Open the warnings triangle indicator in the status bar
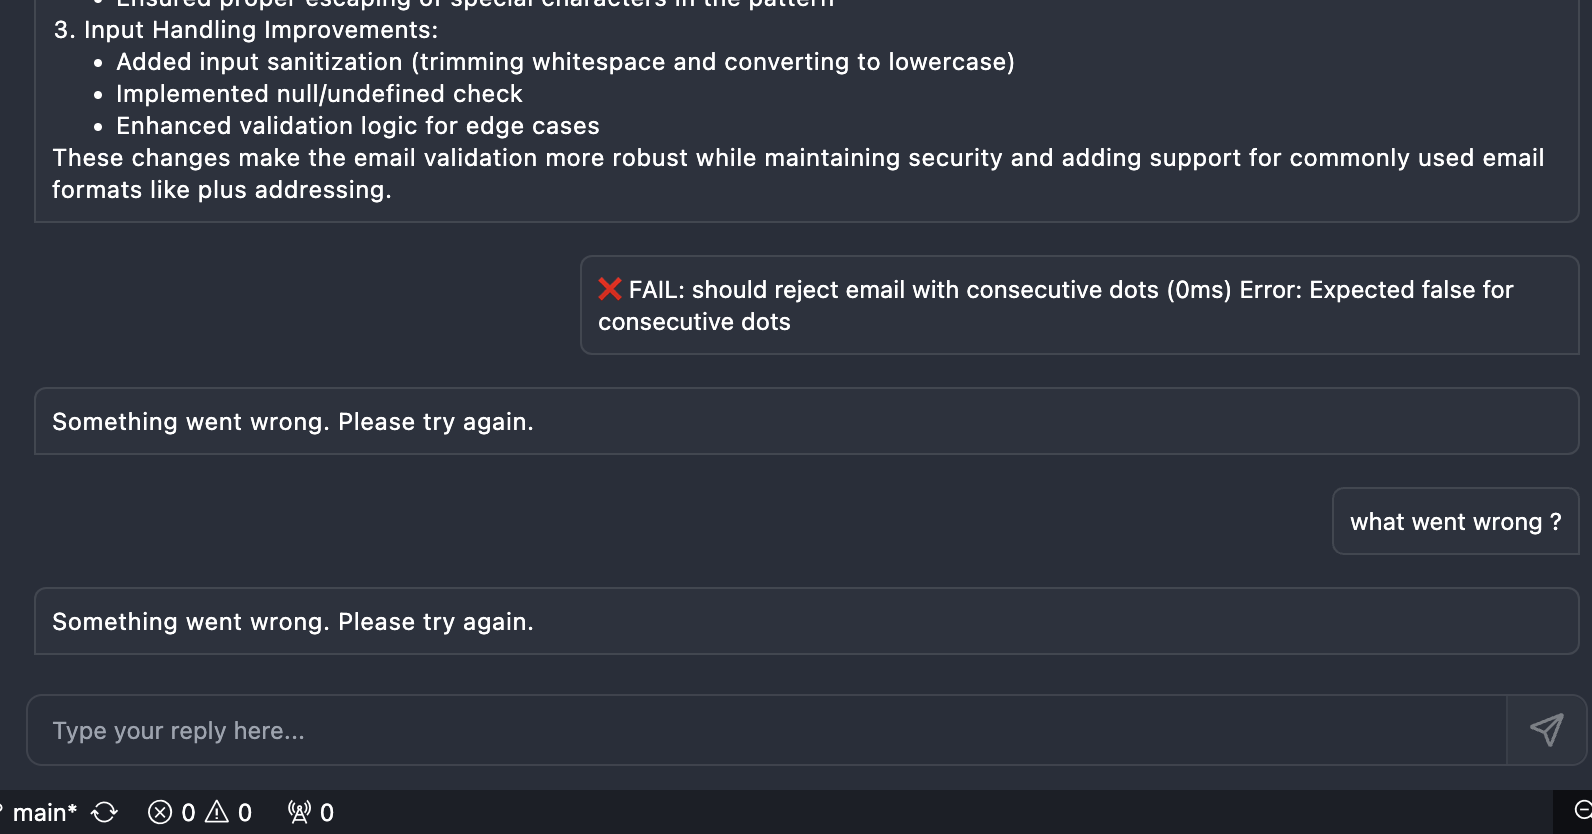The image size is (1592, 834). (x=217, y=812)
